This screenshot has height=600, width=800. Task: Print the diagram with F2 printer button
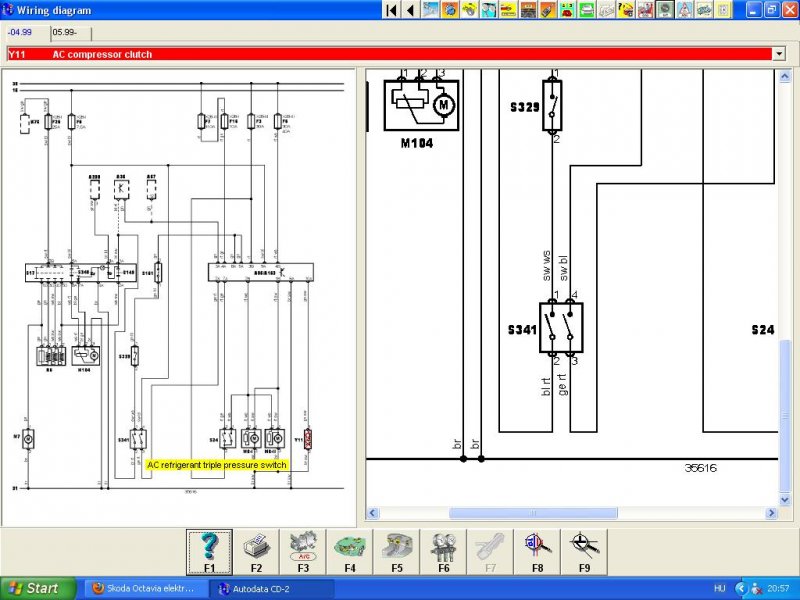(256, 553)
